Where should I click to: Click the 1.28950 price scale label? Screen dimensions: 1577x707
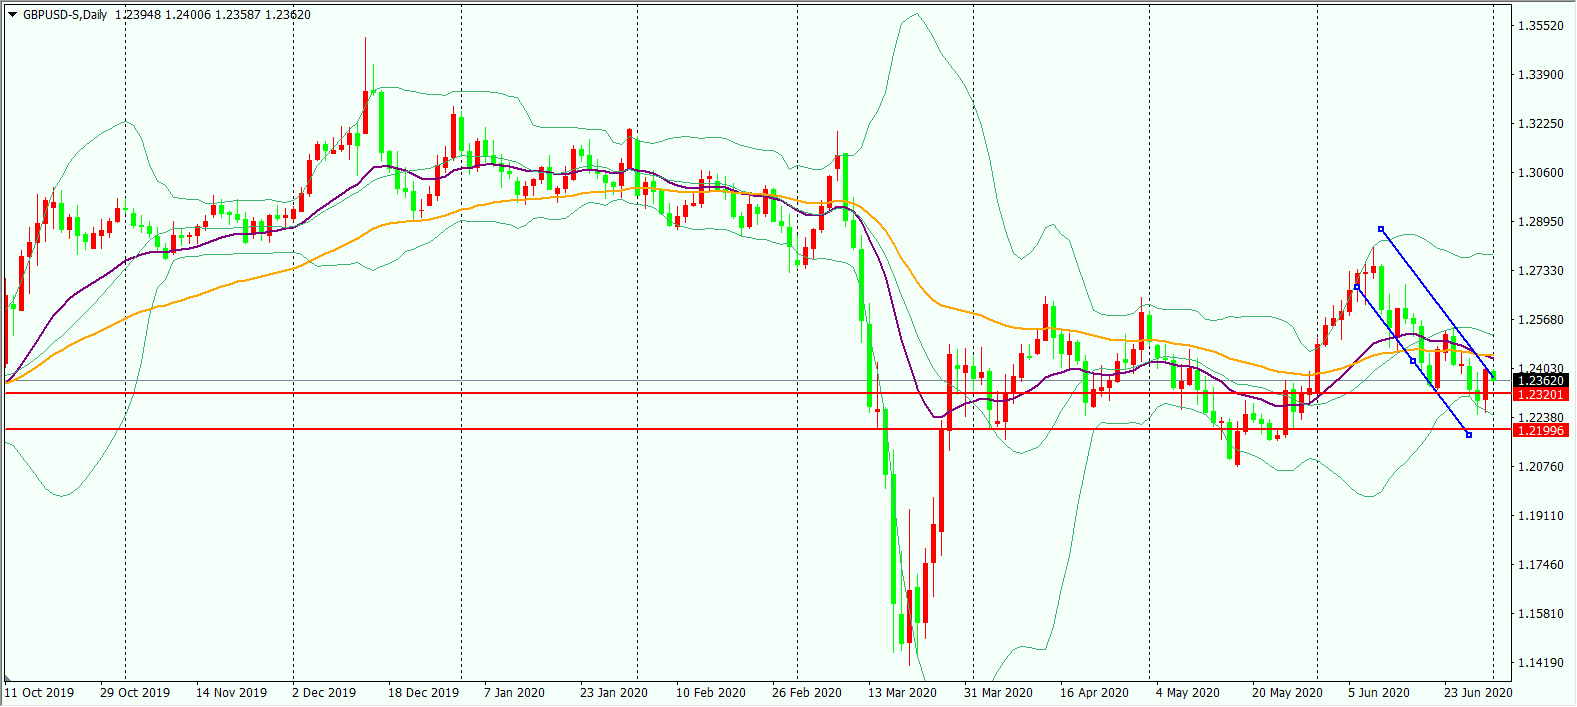(x=1541, y=221)
